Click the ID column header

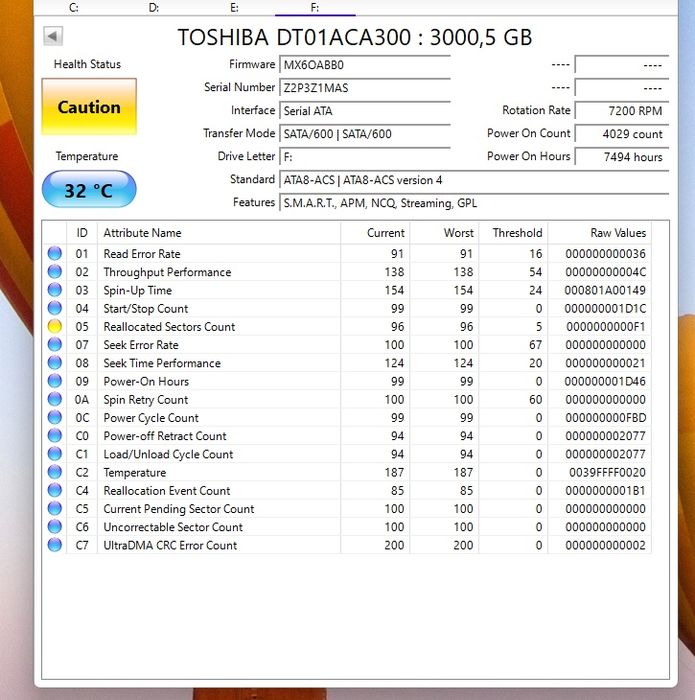[82, 233]
